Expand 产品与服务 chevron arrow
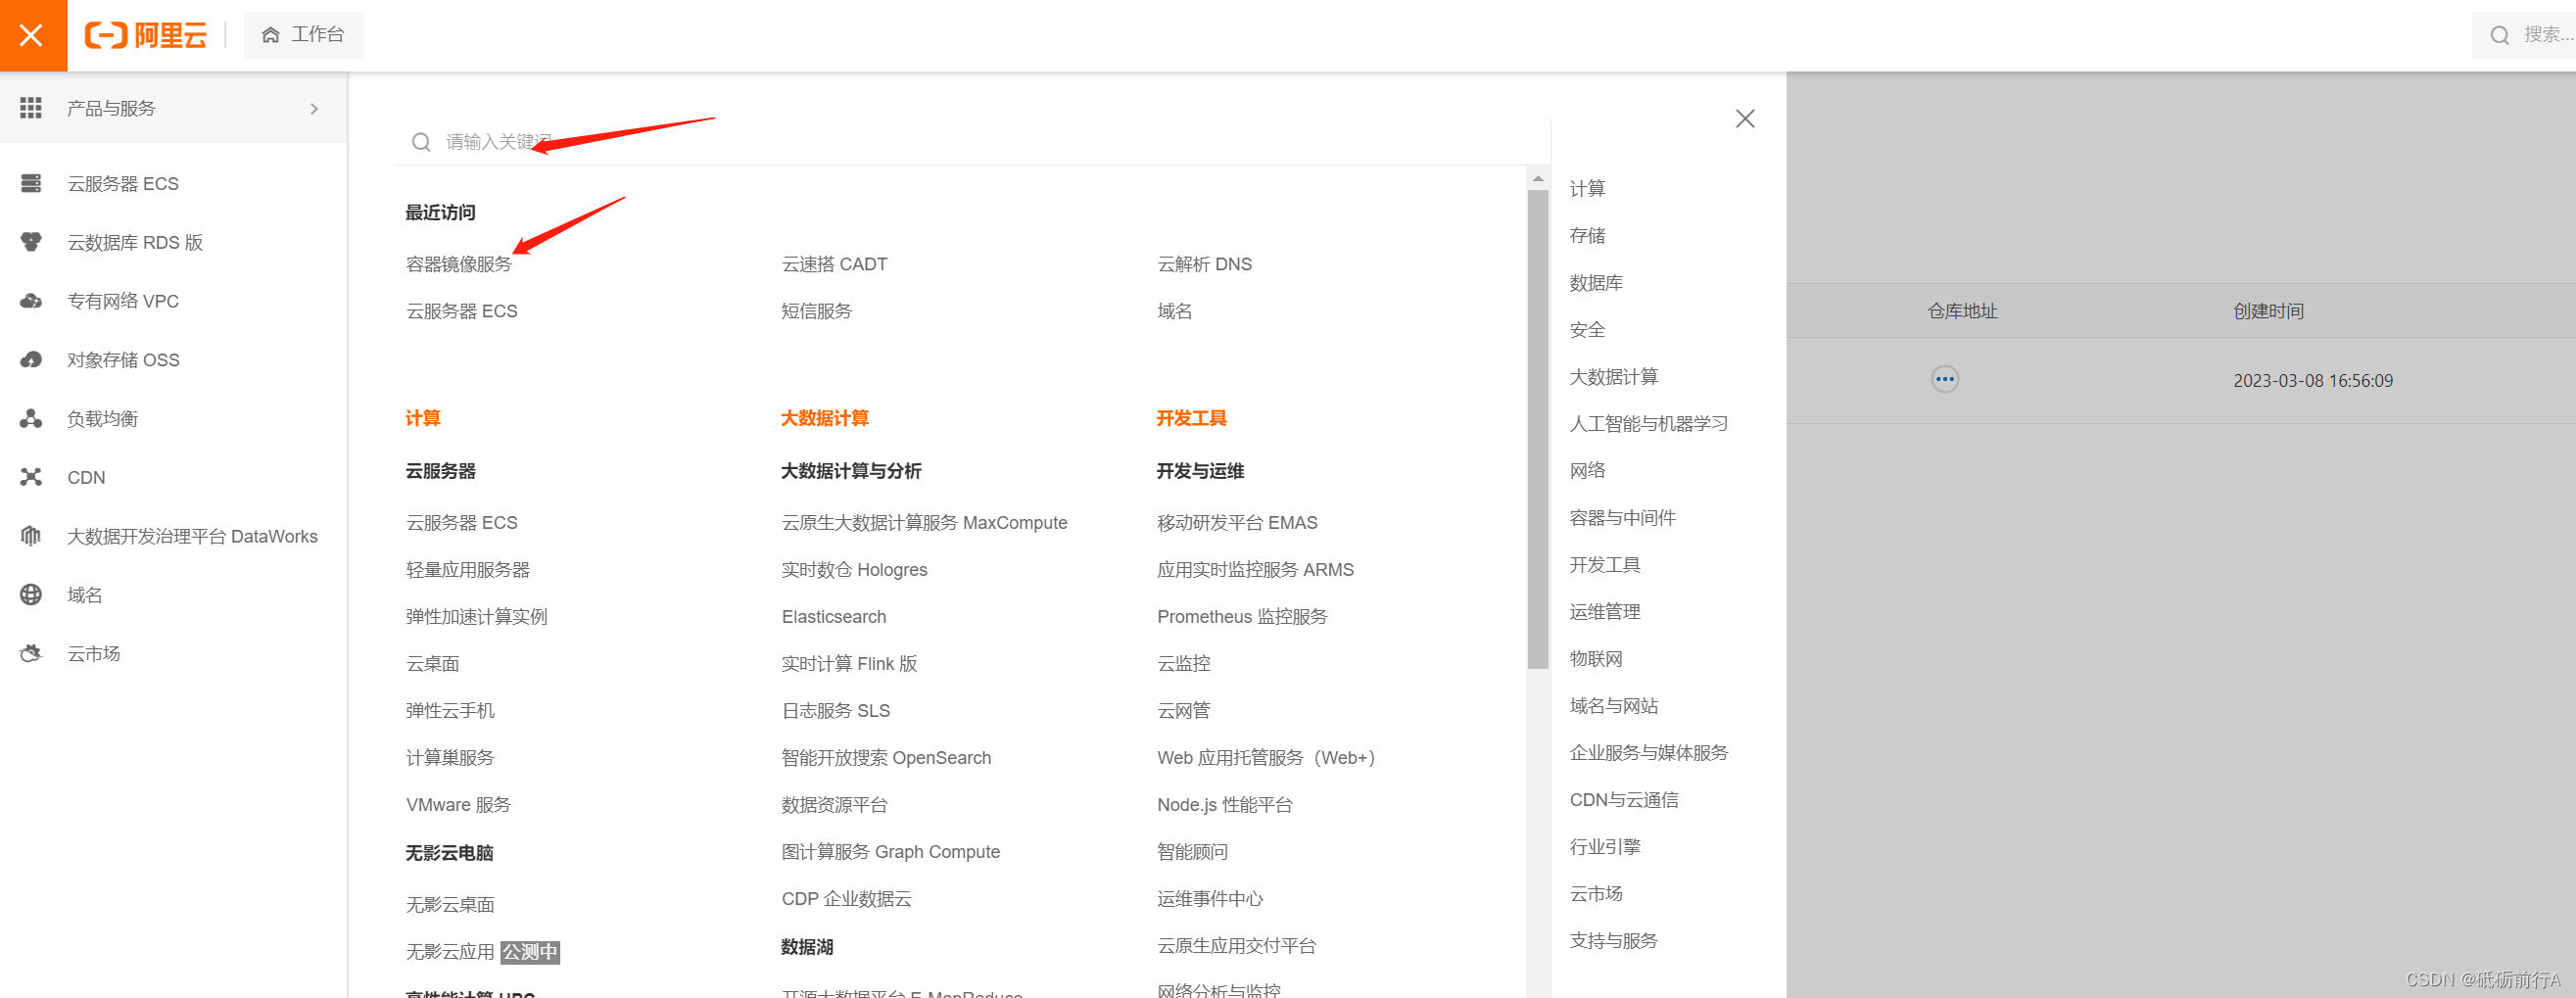This screenshot has width=2576, height=998. (314, 108)
